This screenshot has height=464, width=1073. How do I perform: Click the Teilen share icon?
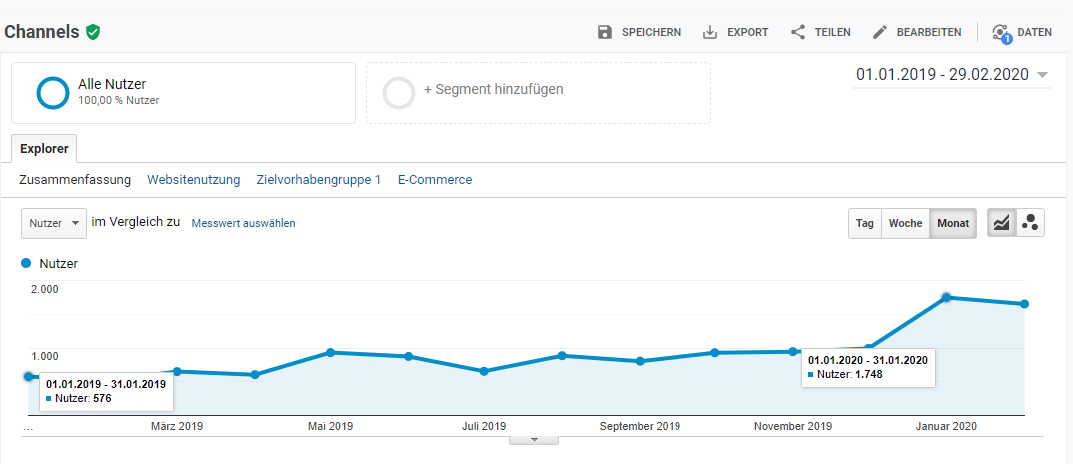(798, 32)
